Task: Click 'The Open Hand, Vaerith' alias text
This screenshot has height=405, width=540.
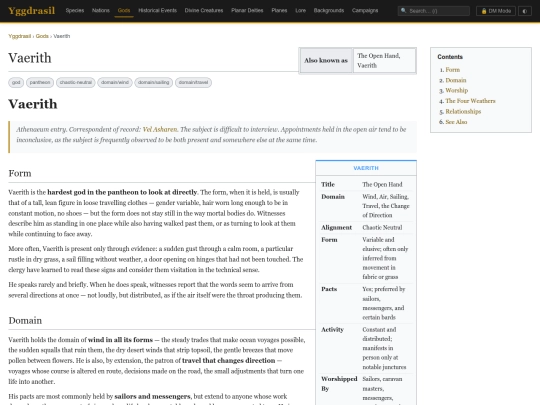Action: [x=378, y=61]
